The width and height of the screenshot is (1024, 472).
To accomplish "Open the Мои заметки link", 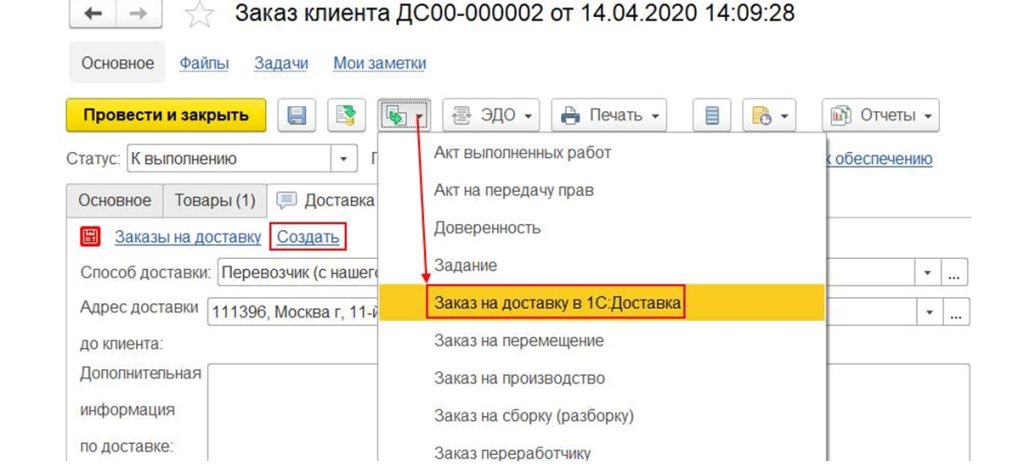I will pos(379,63).
